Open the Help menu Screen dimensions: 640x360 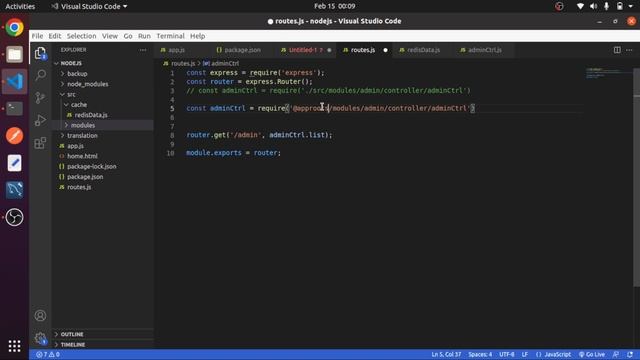pos(198,36)
